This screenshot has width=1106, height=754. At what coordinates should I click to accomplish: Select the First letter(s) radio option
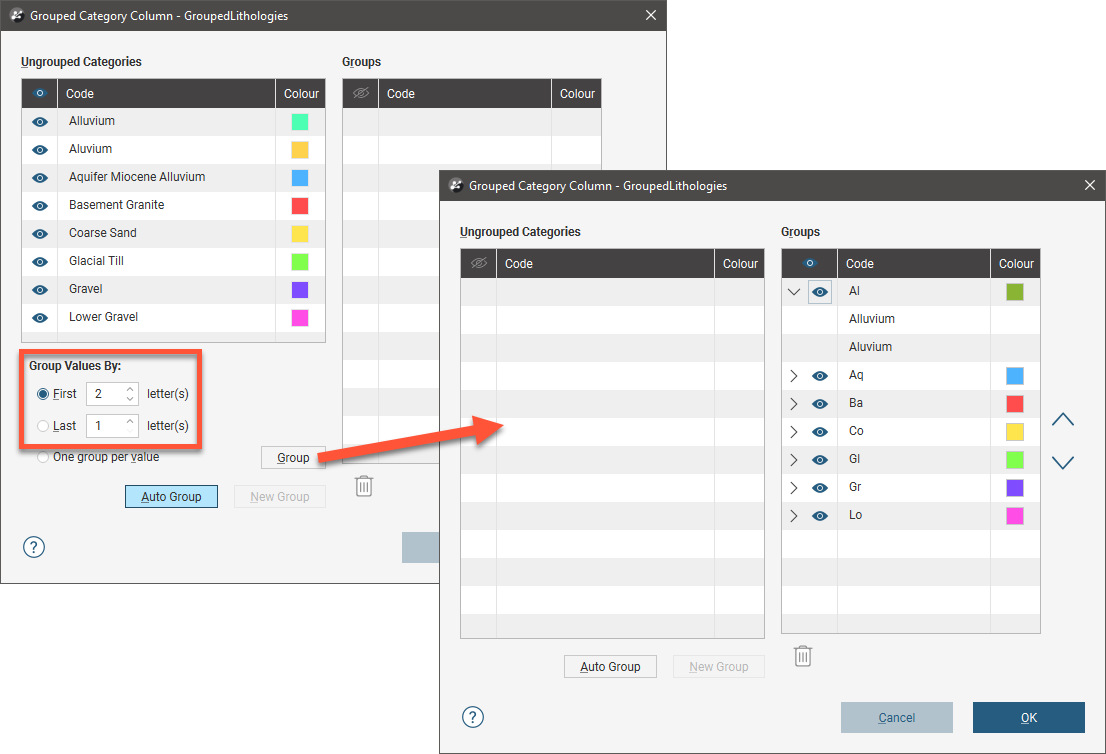43,394
